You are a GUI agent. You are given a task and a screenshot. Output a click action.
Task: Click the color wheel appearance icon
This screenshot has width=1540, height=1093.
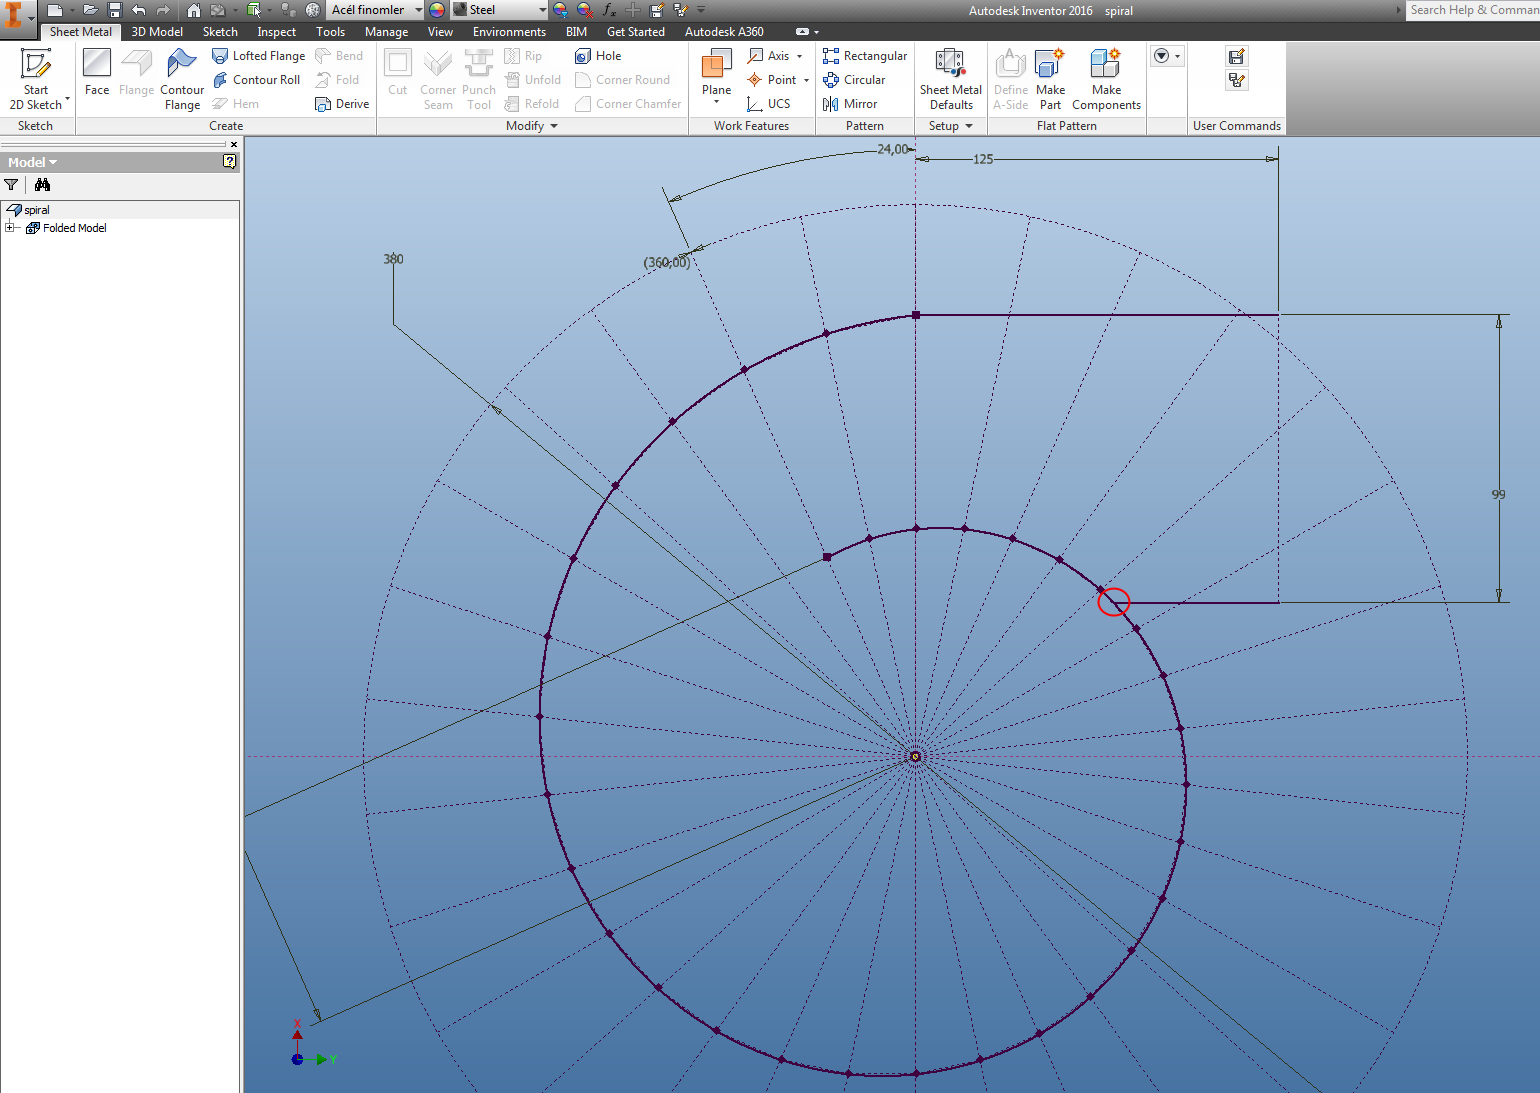(437, 10)
